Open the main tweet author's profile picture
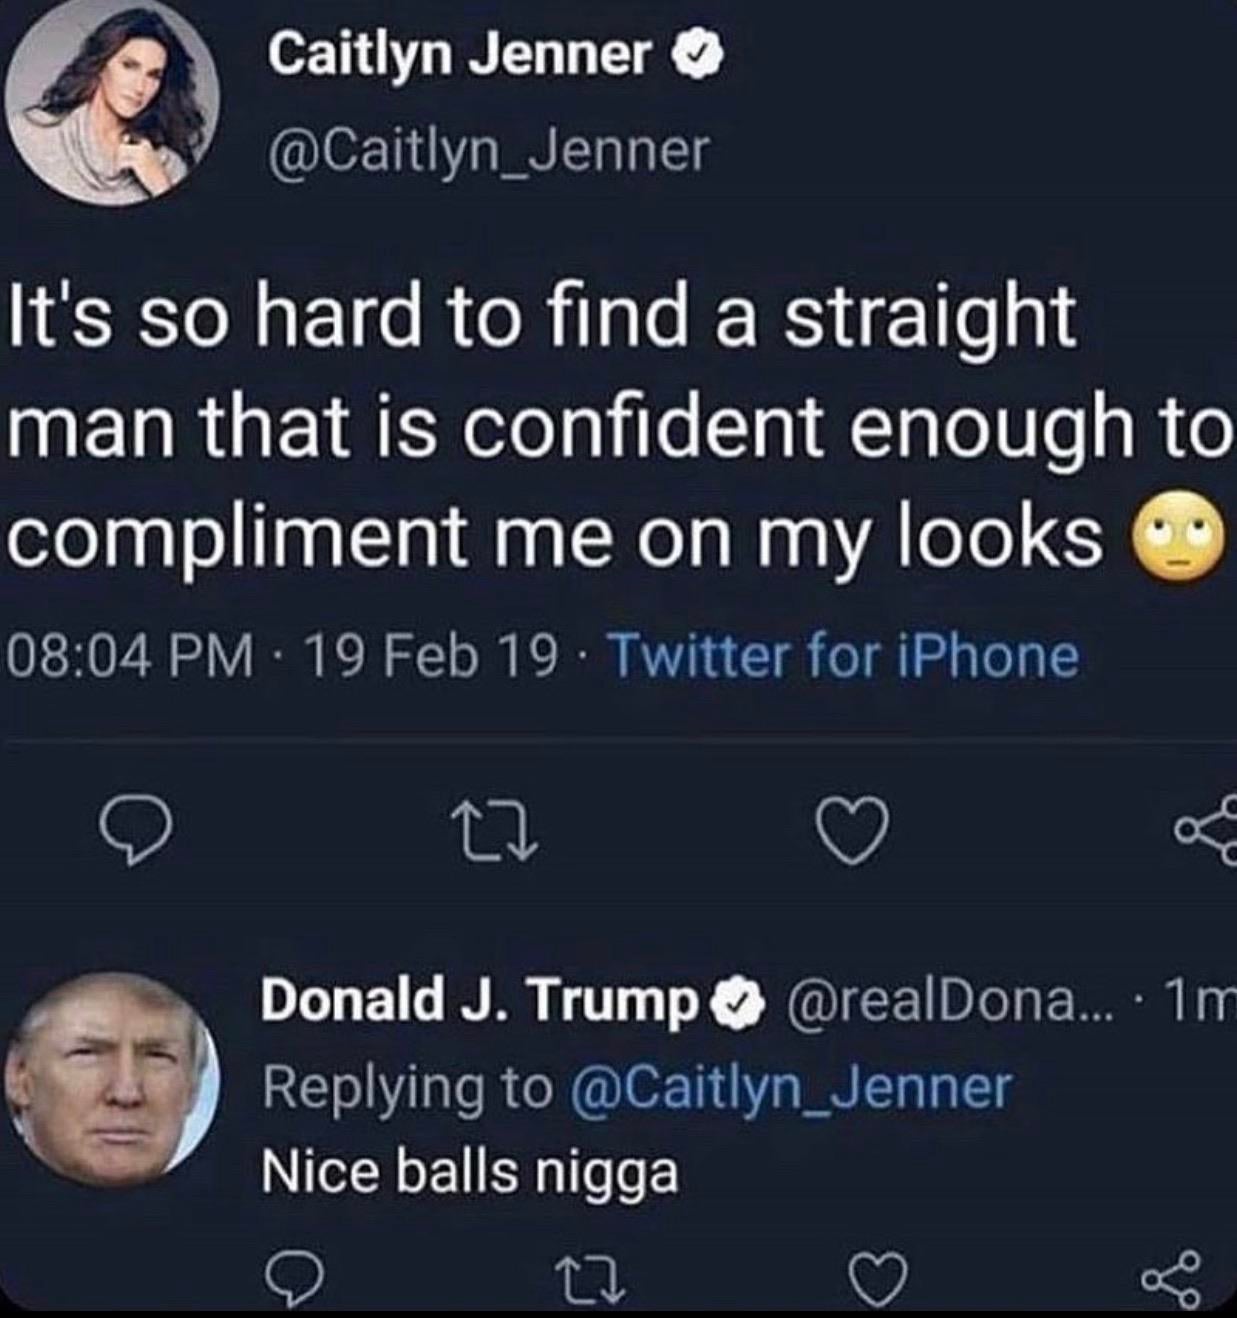 point(112,102)
